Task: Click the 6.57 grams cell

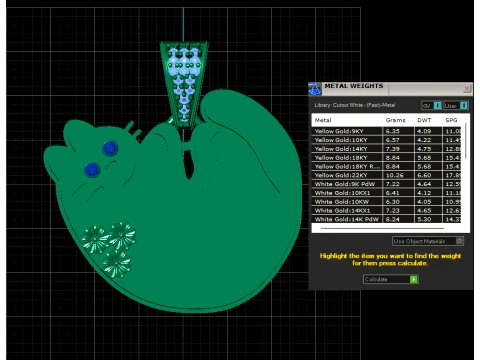Action: click(x=398, y=140)
